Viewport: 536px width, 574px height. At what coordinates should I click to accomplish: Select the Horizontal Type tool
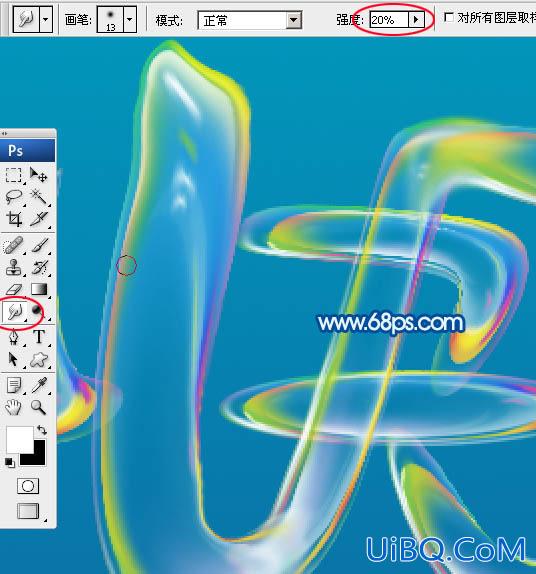click(39, 337)
